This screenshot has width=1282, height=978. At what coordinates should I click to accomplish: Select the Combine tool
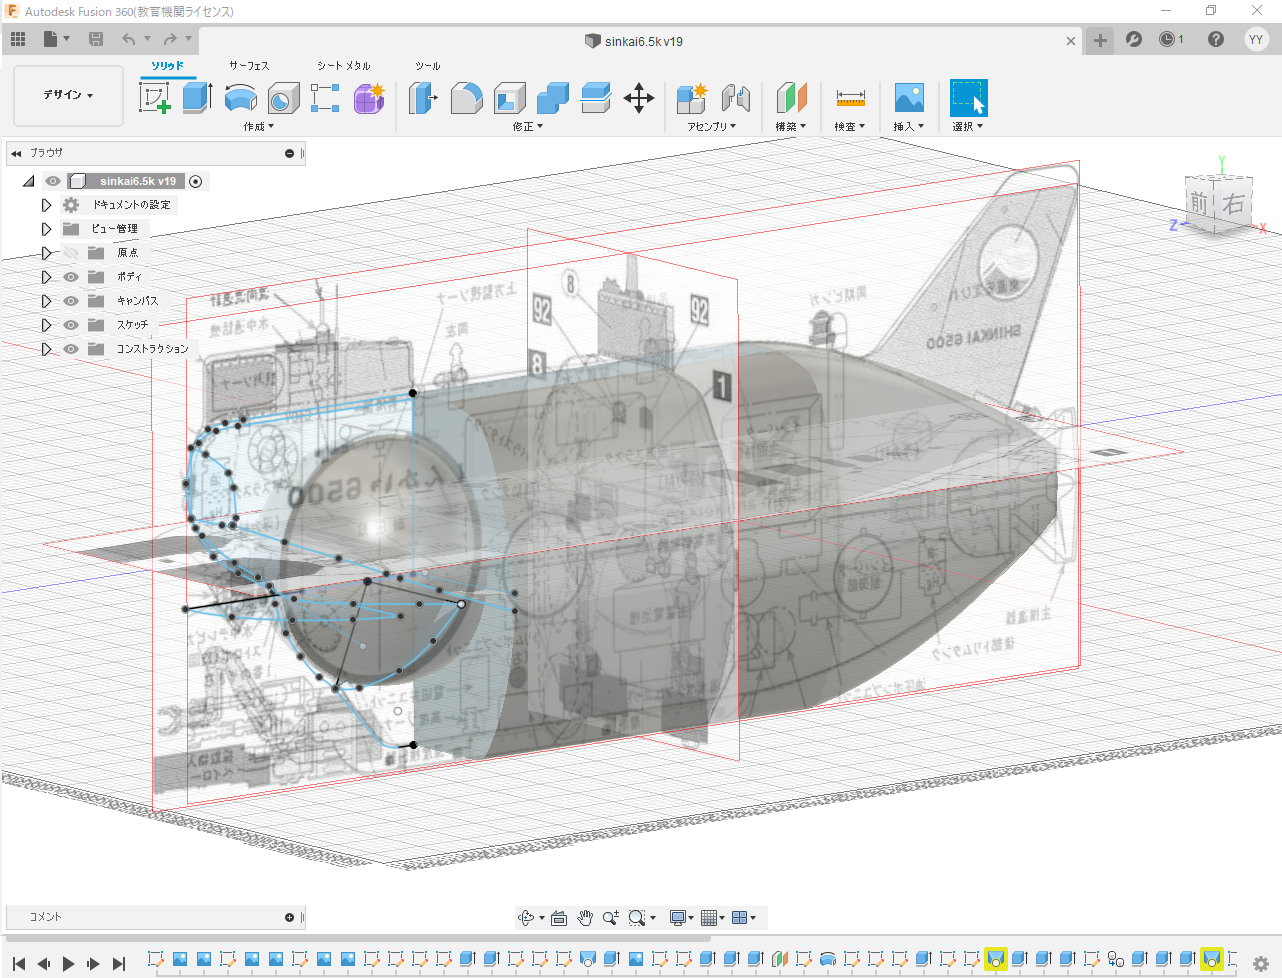(553, 98)
